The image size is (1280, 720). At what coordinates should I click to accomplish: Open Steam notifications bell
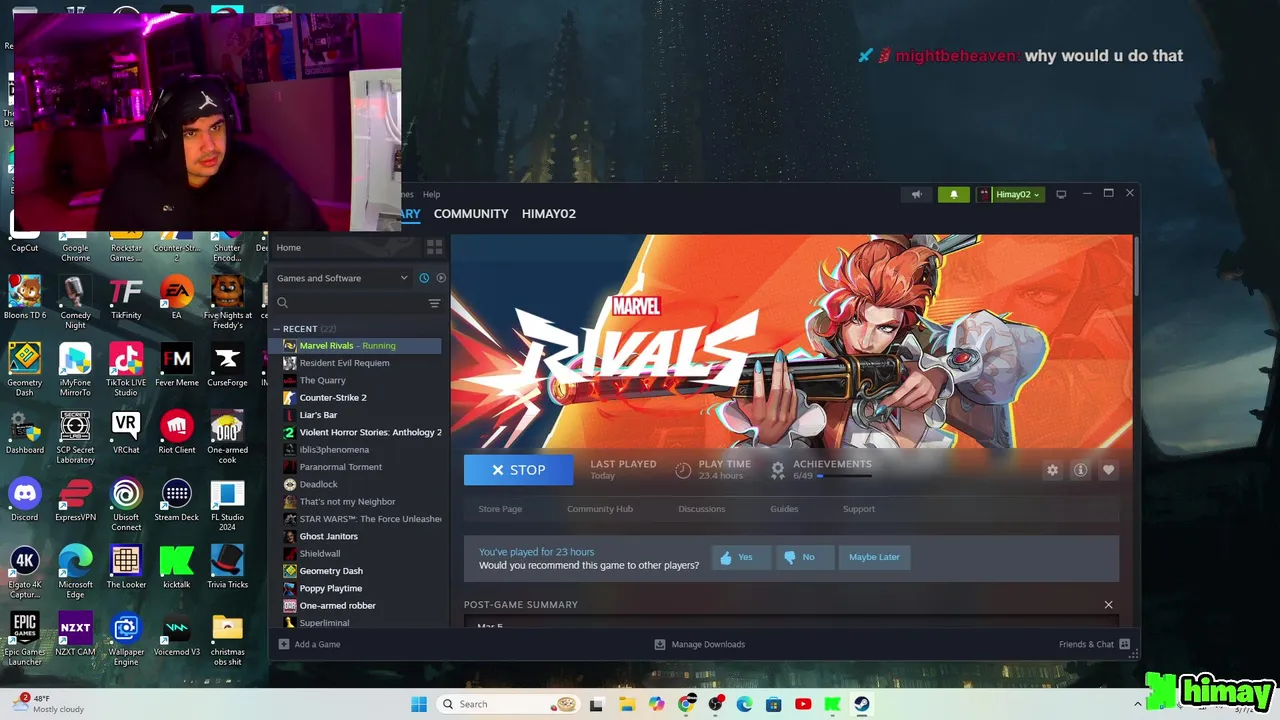coord(953,194)
